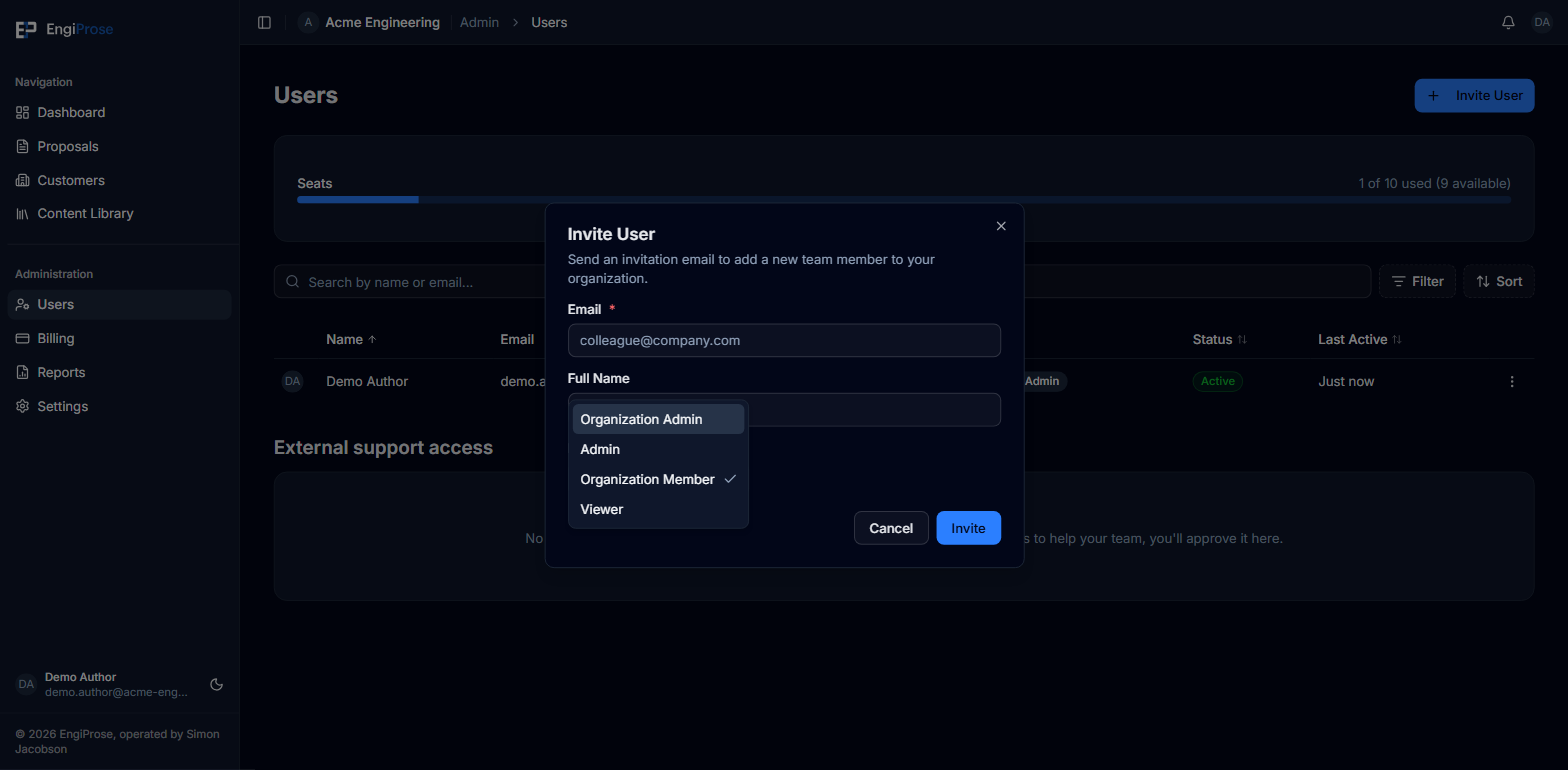
Task: Click the Just now last active cell
Action: 1346,381
